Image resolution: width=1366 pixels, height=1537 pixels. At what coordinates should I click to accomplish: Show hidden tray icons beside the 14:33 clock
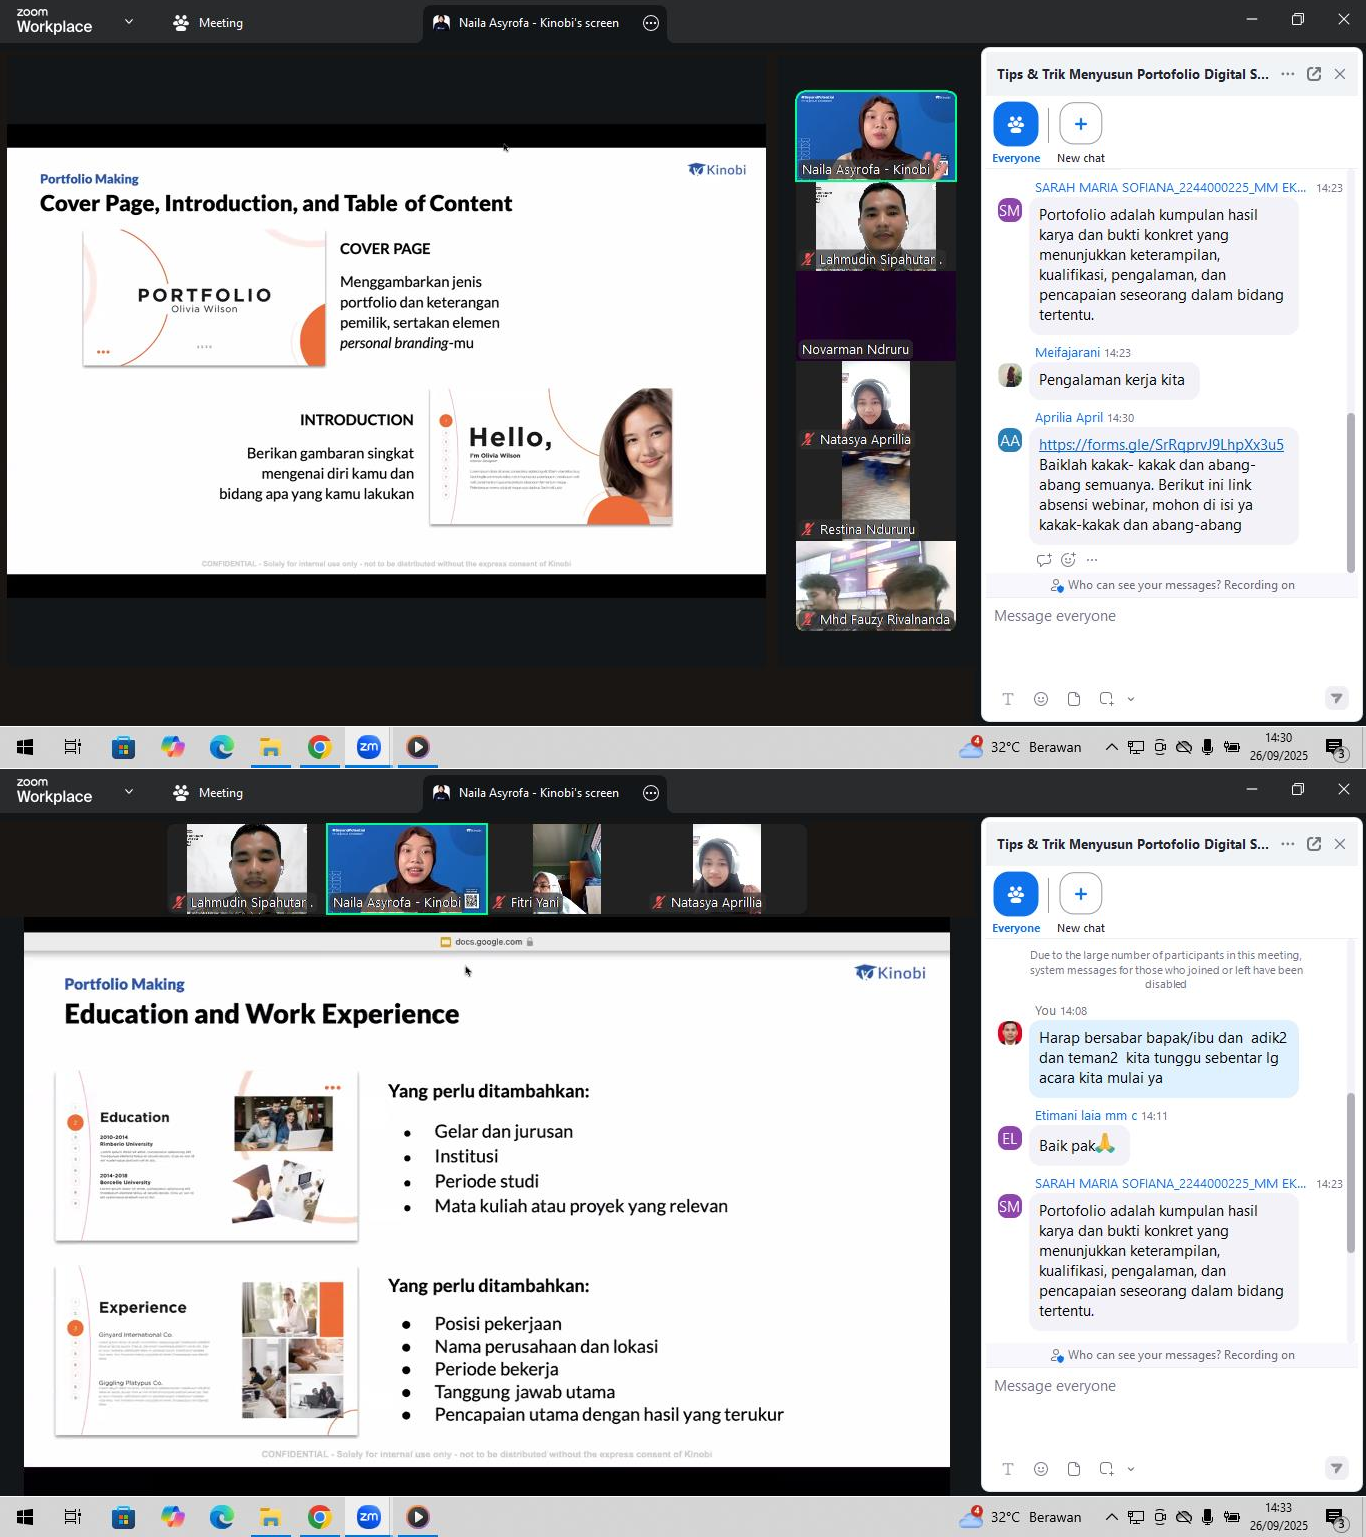click(1111, 1517)
